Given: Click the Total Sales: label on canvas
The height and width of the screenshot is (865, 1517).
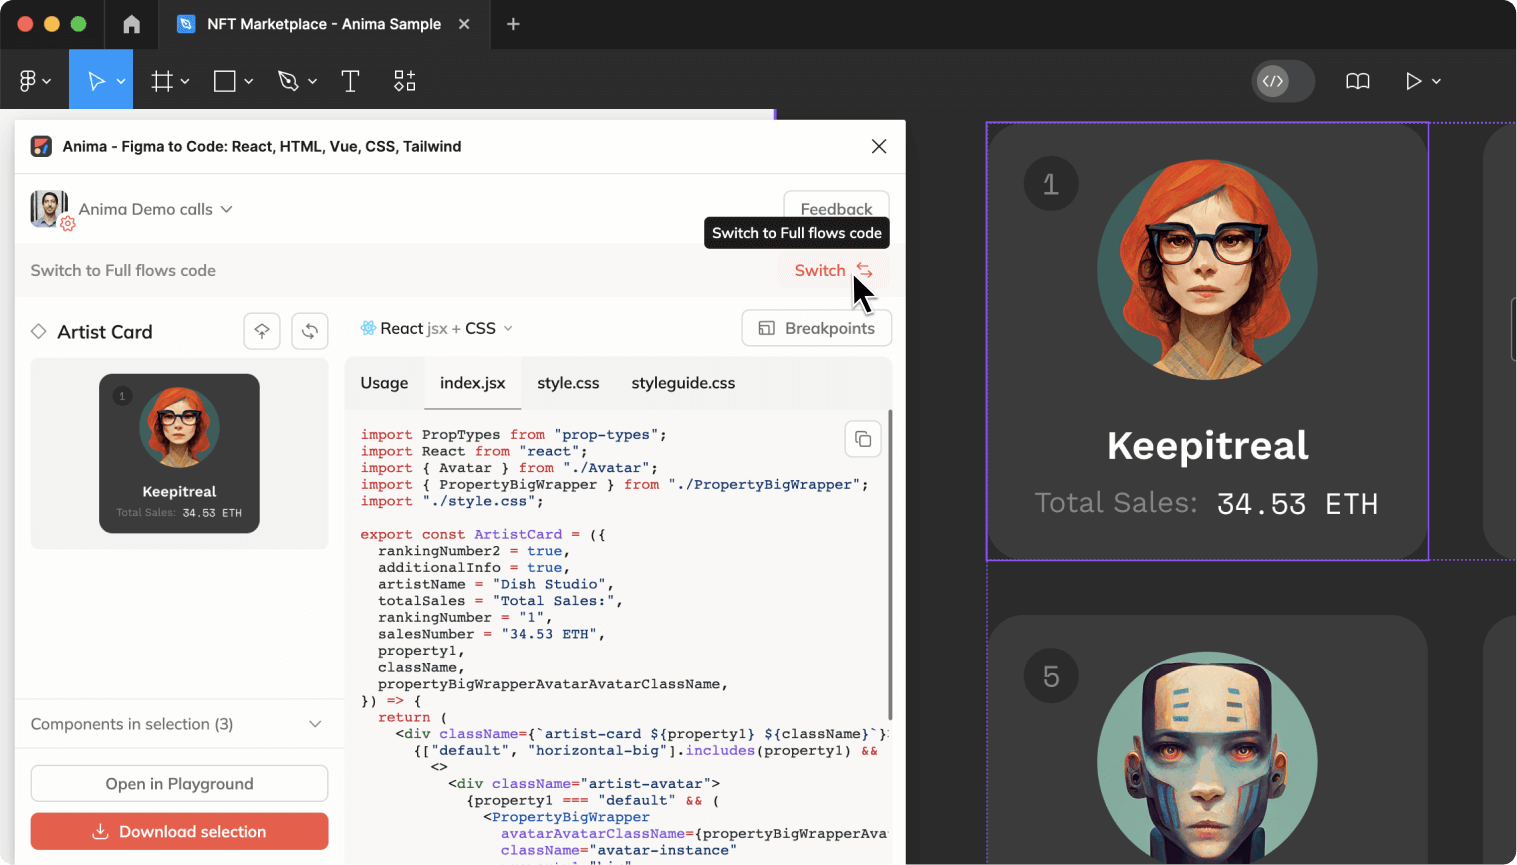Looking at the screenshot, I should (x=1116, y=502).
